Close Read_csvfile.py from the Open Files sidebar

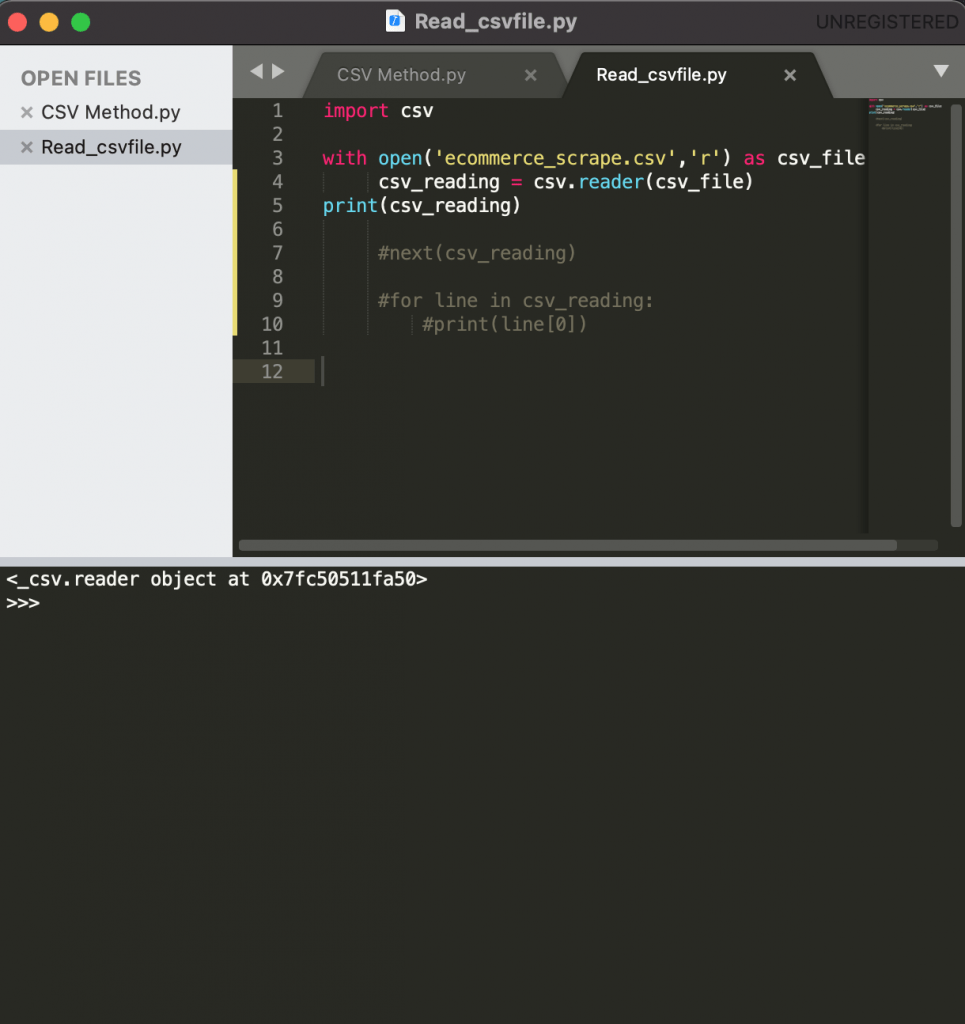(27, 148)
